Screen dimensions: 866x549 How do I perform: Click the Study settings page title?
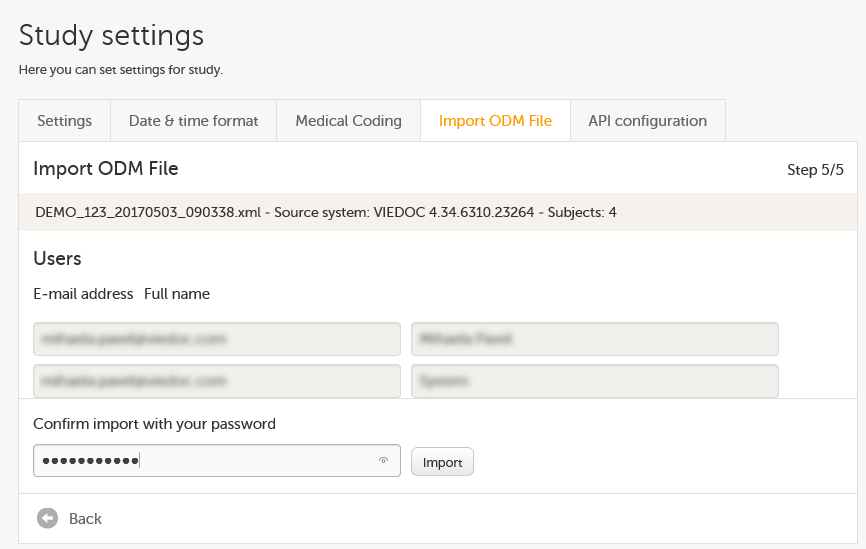tap(111, 36)
